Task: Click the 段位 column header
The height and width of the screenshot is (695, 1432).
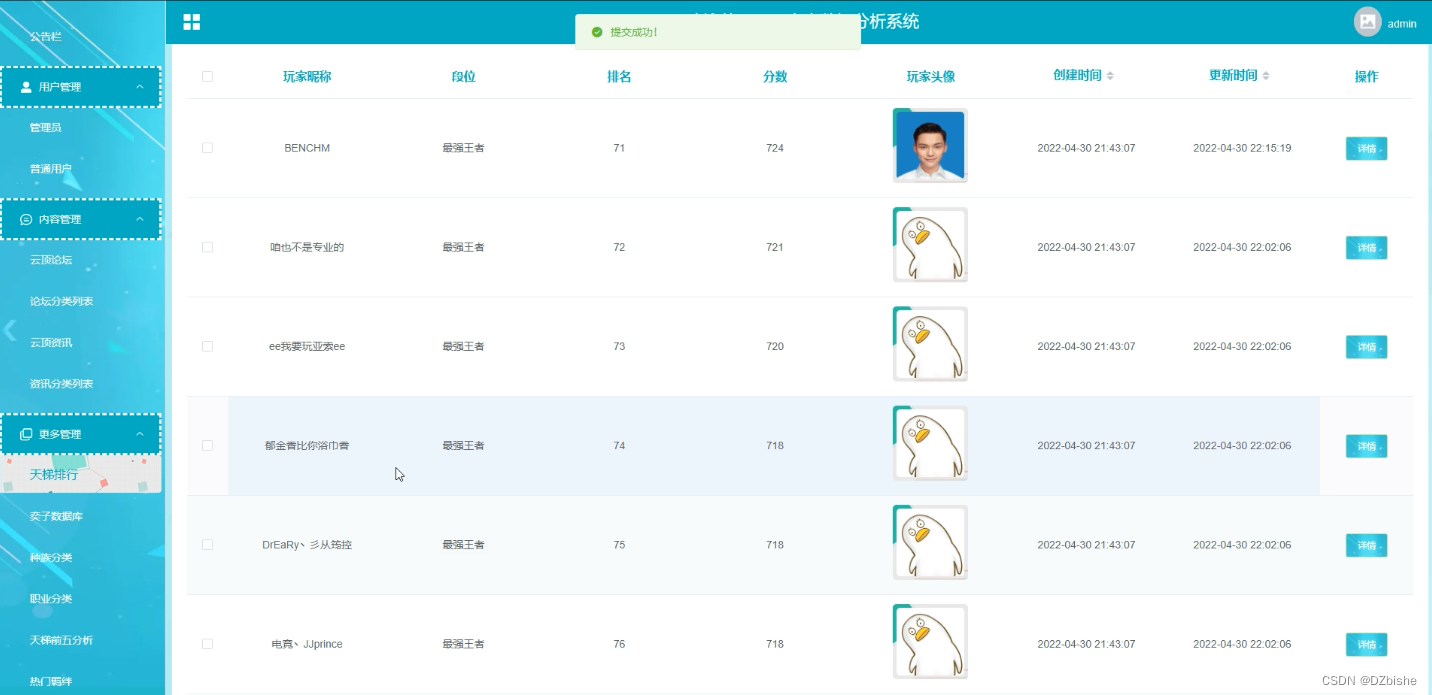Action: pos(463,76)
